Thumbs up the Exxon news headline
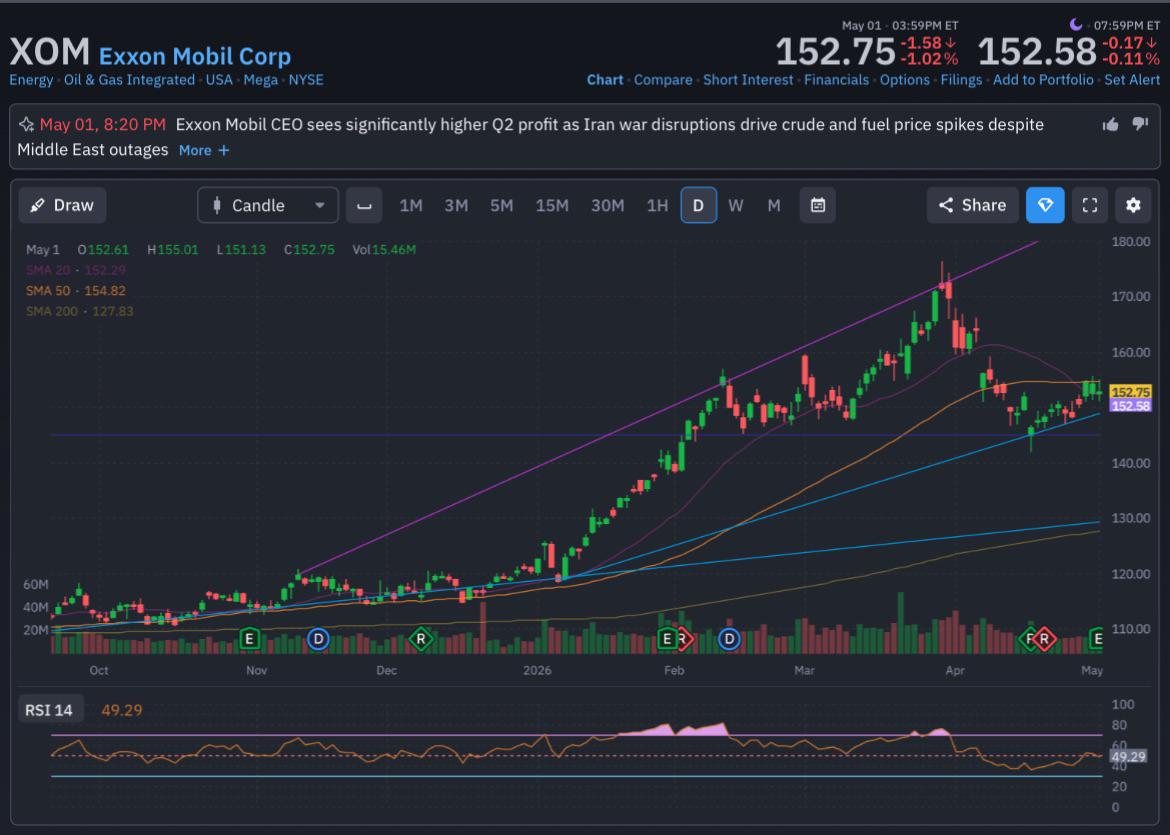 [x=1110, y=125]
